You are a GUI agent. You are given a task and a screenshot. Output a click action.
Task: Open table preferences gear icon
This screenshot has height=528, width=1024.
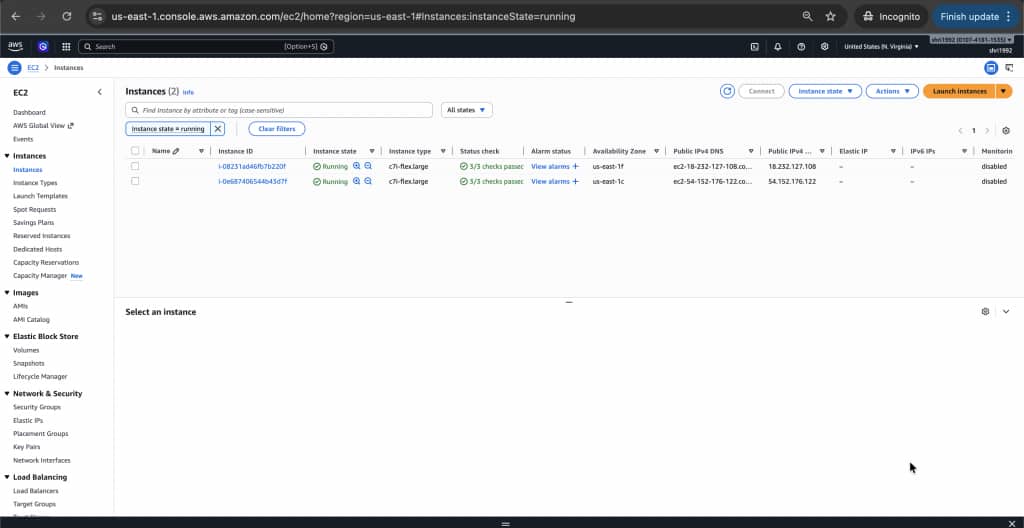[x=1006, y=130]
